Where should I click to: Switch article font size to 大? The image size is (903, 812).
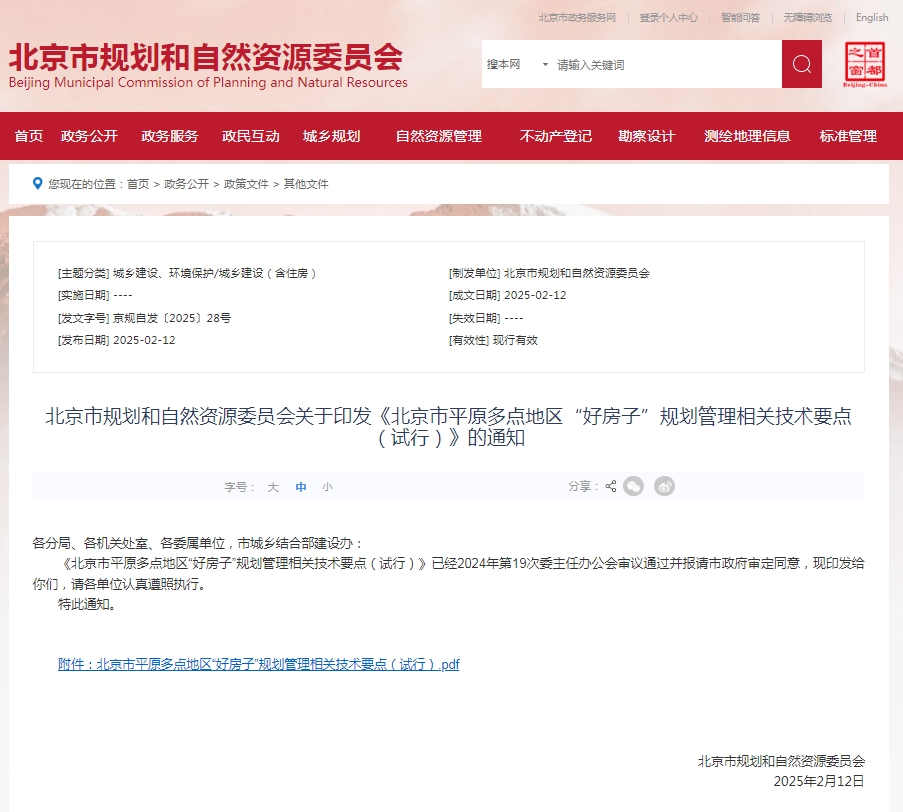coord(272,486)
